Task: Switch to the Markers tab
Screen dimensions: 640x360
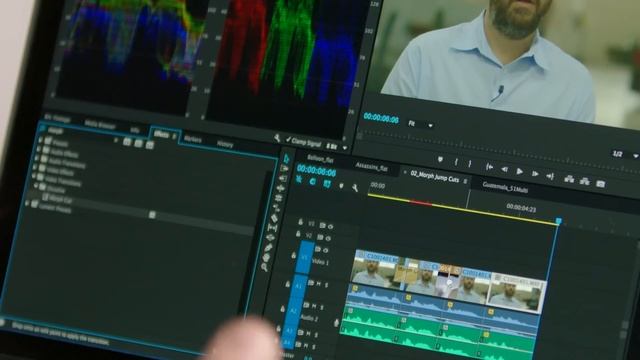Action: pyautogui.click(x=193, y=139)
